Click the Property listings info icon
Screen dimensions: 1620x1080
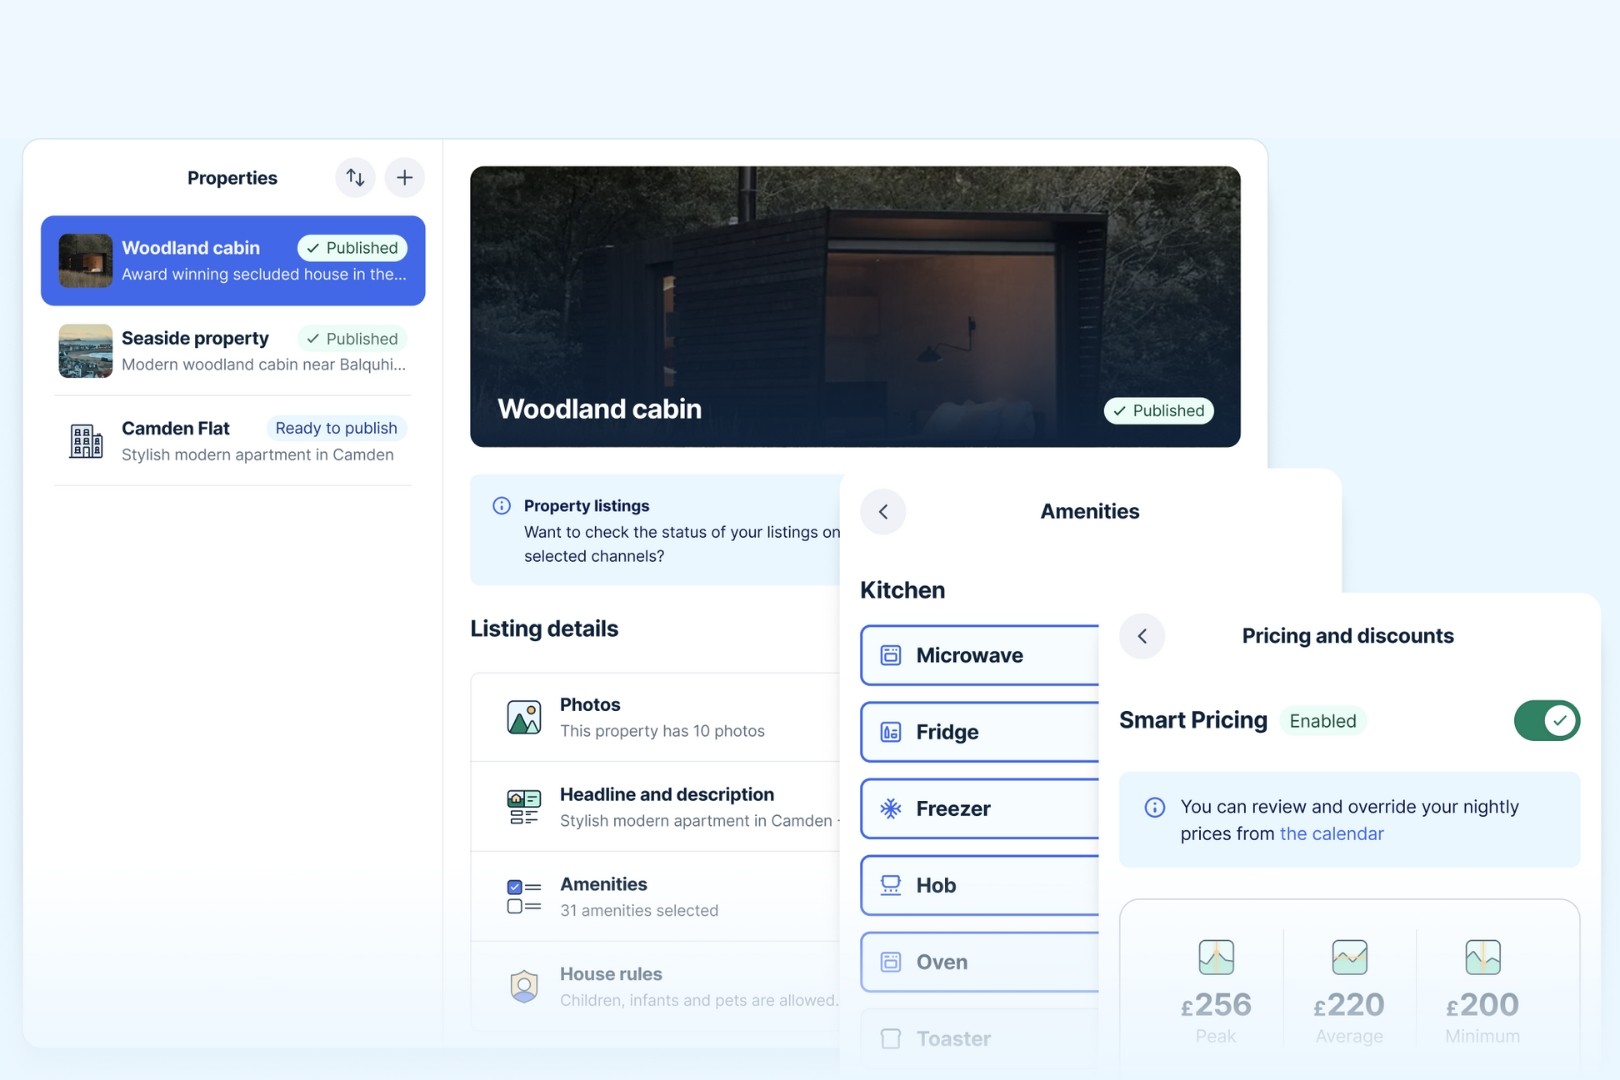point(502,506)
